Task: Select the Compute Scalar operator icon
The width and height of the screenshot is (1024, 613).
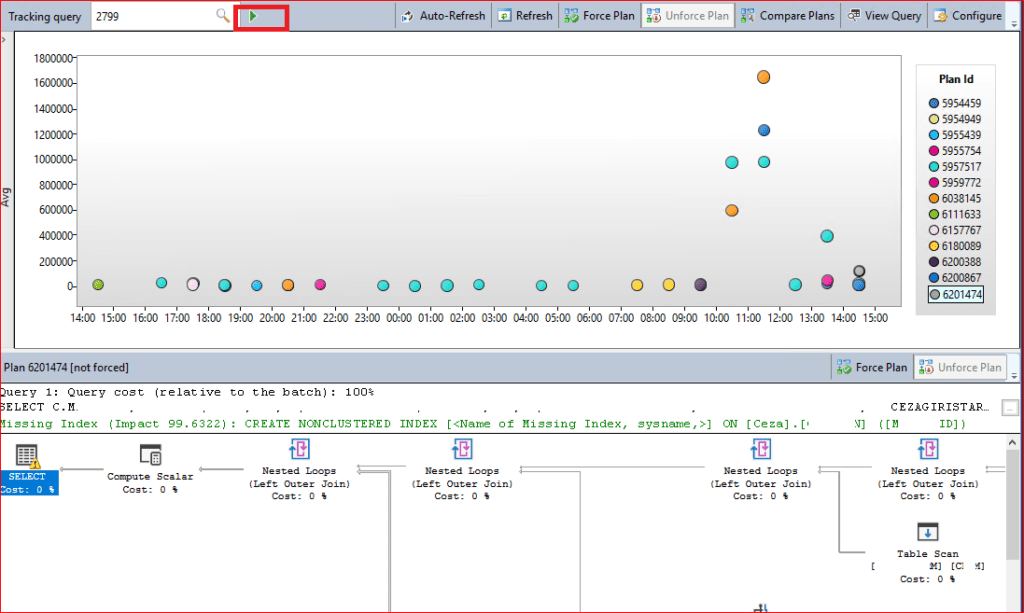Action: click(150, 455)
